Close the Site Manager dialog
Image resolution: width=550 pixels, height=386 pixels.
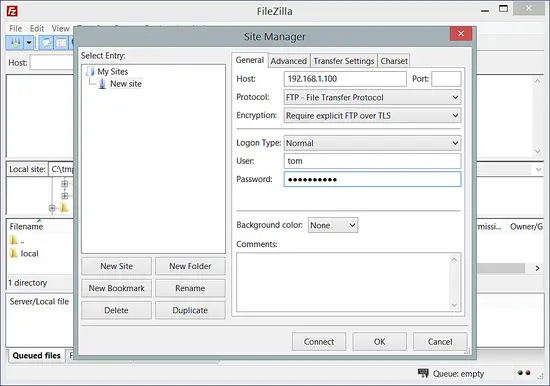click(x=461, y=33)
